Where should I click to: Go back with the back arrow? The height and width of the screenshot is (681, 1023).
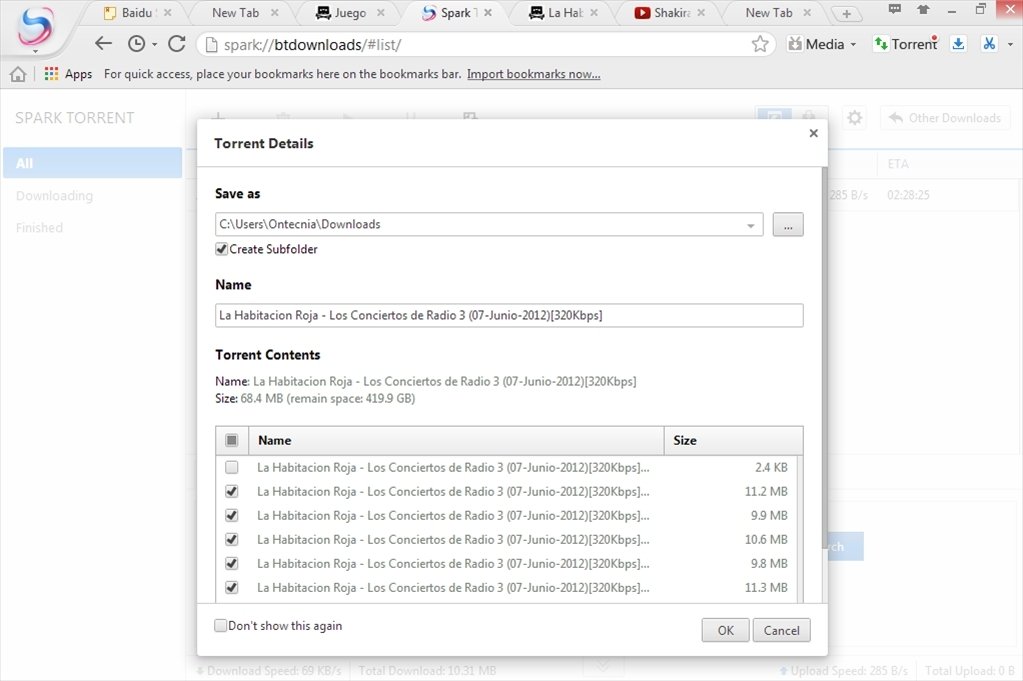click(x=103, y=44)
